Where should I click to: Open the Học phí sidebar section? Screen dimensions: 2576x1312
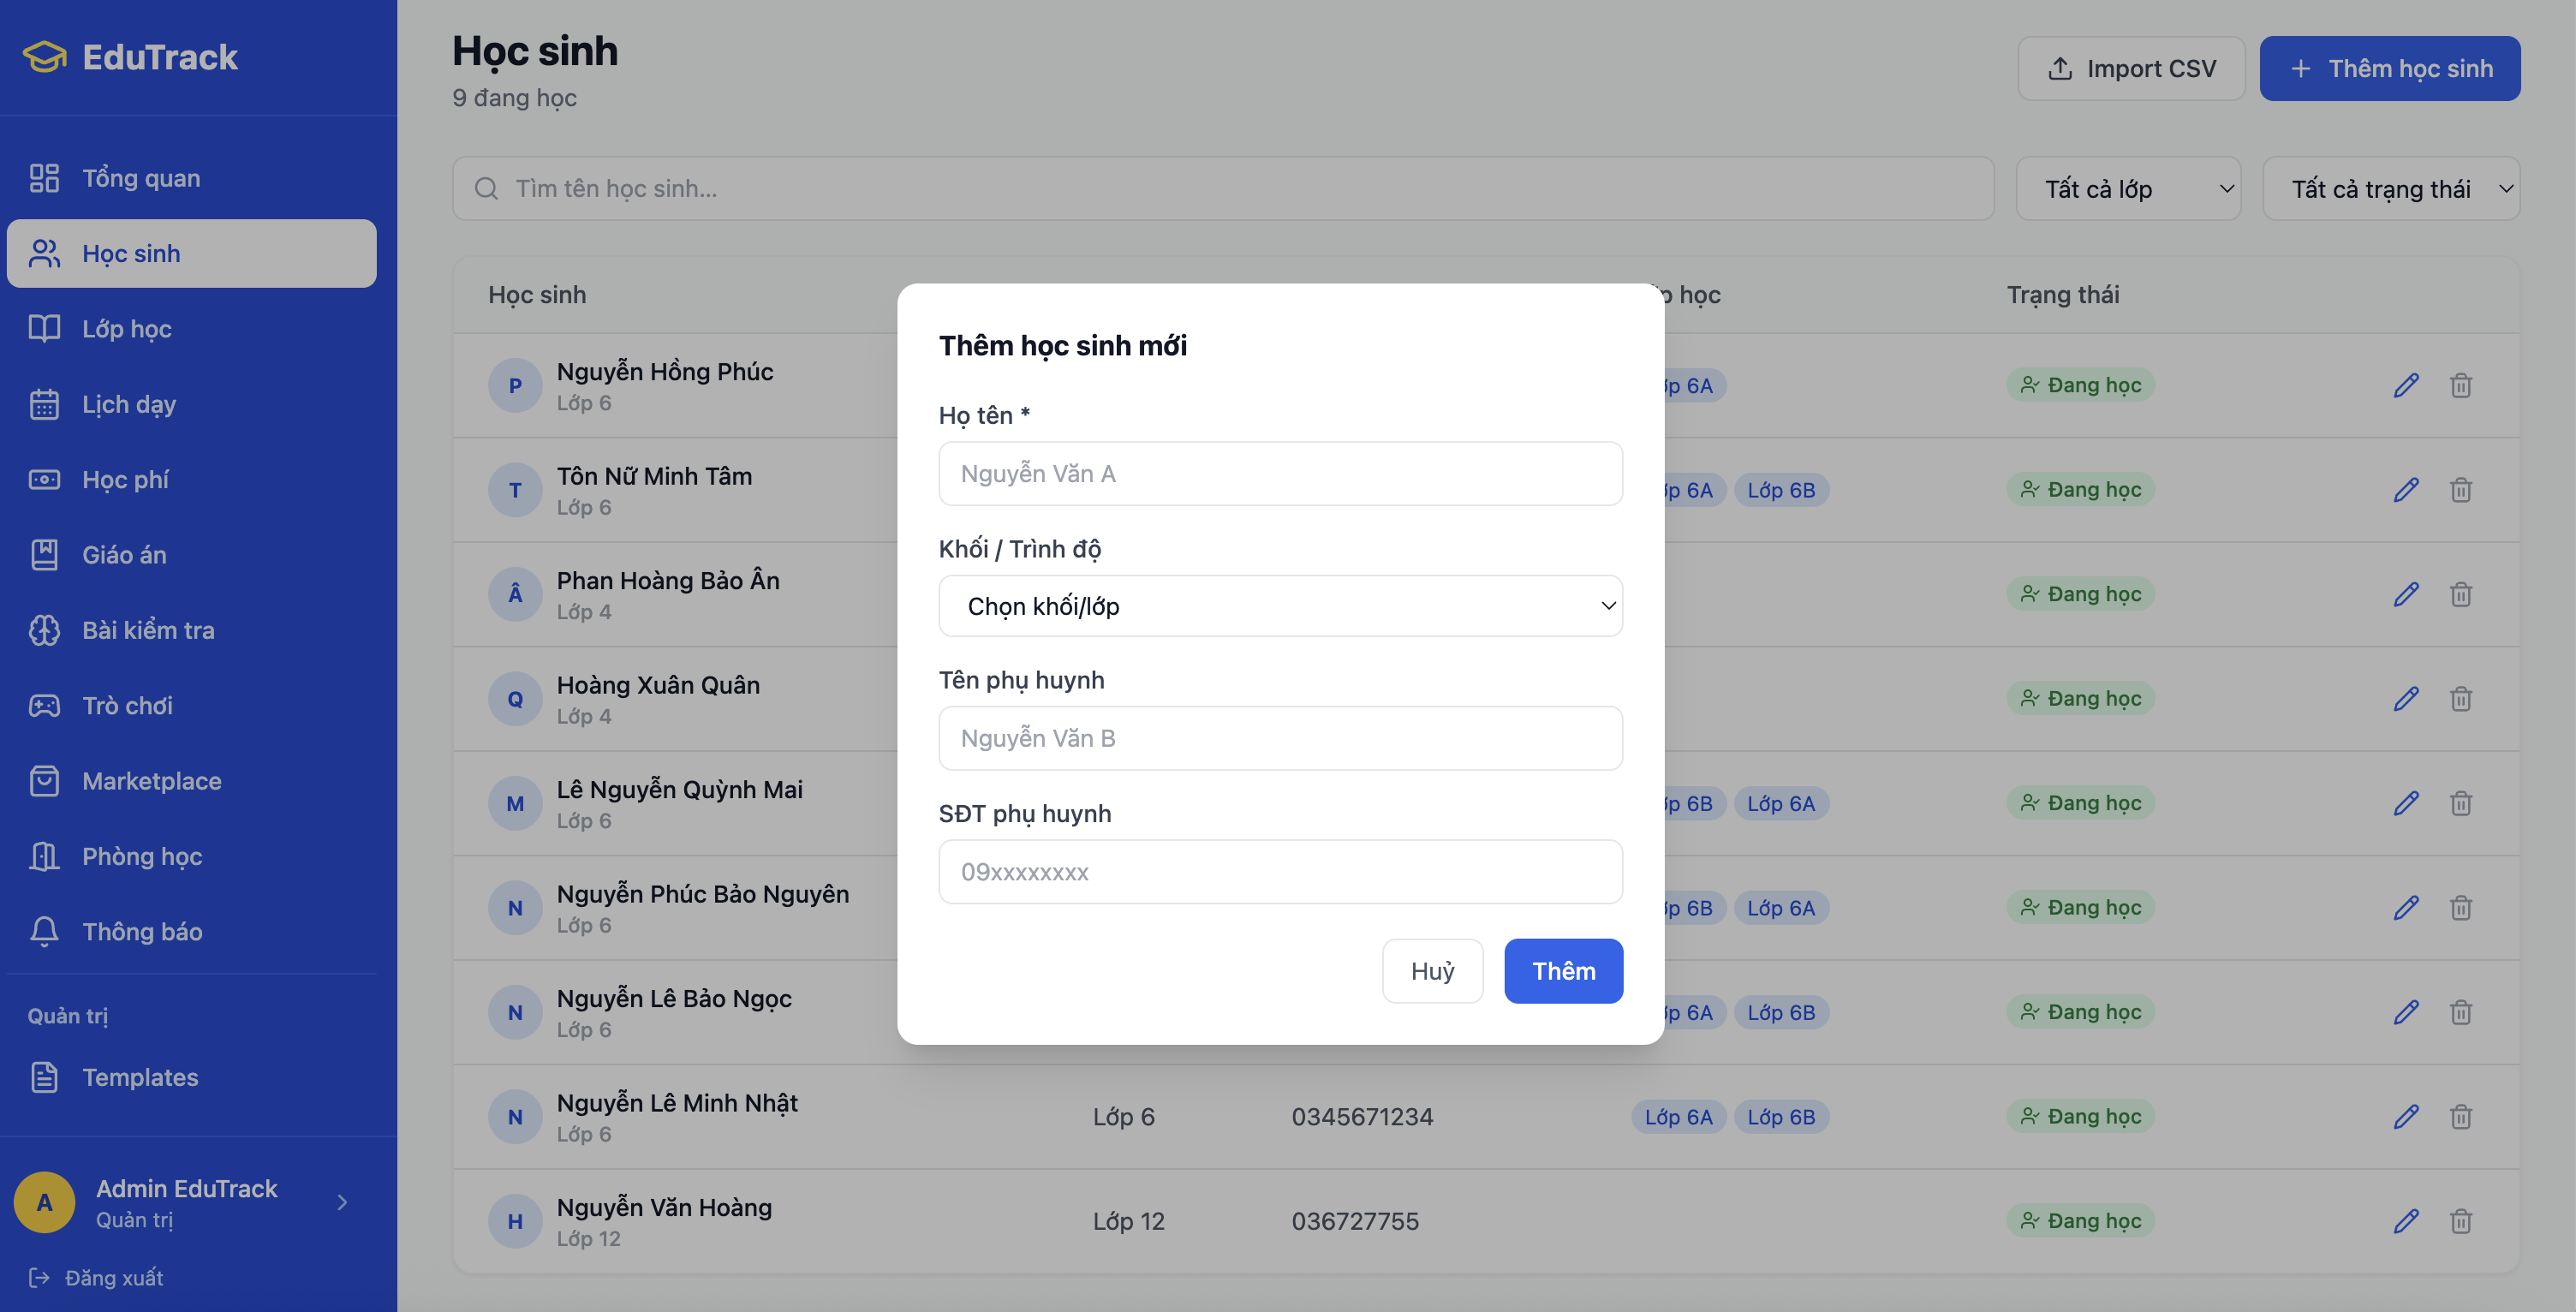click(x=125, y=480)
